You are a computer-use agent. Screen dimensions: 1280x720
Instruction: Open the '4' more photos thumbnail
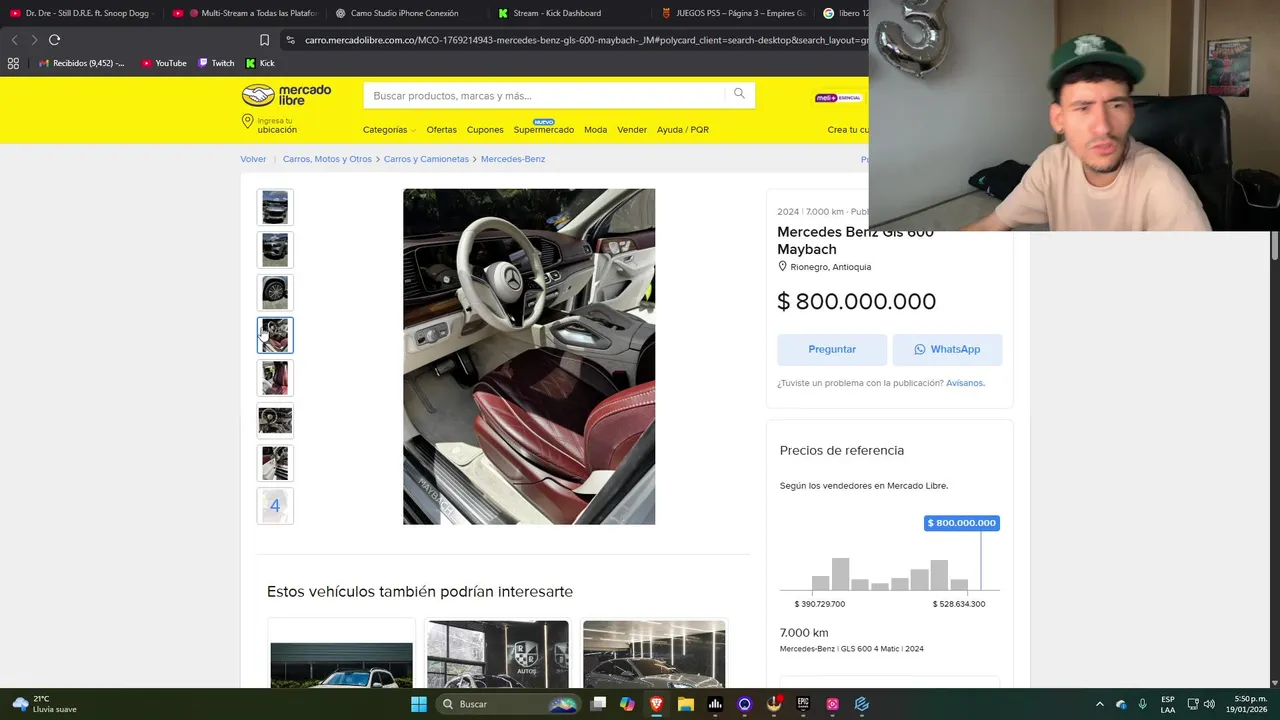pos(275,506)
